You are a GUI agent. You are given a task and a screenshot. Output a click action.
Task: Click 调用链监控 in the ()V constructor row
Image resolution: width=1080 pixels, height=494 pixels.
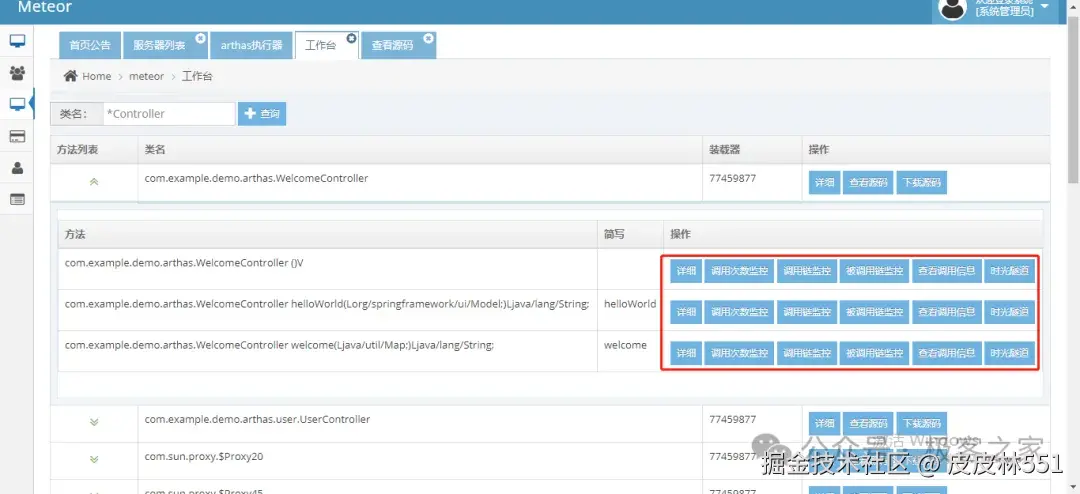807,271
